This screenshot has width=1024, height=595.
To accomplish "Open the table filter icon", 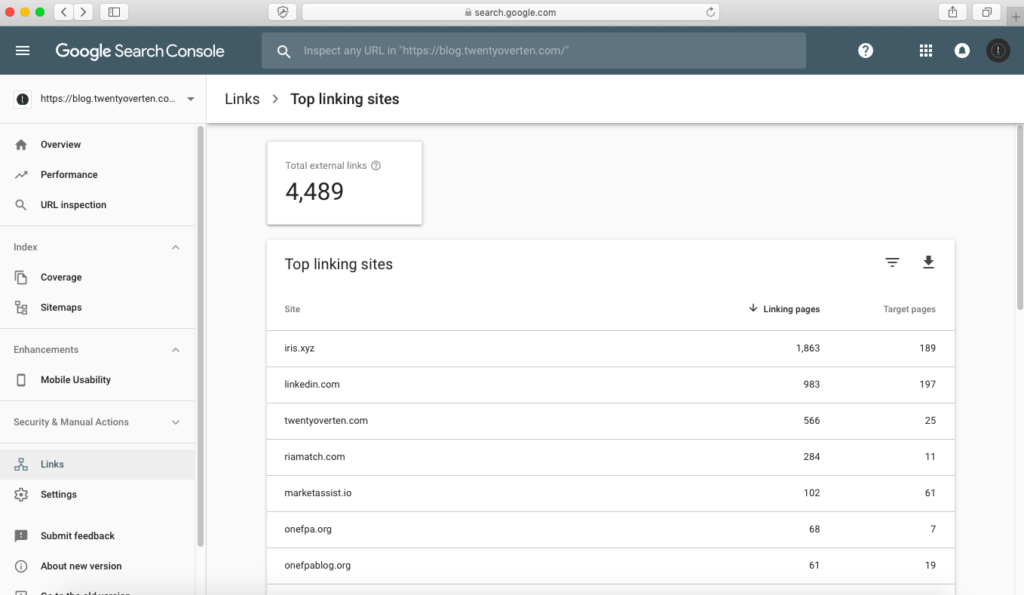I will [892, 262].
